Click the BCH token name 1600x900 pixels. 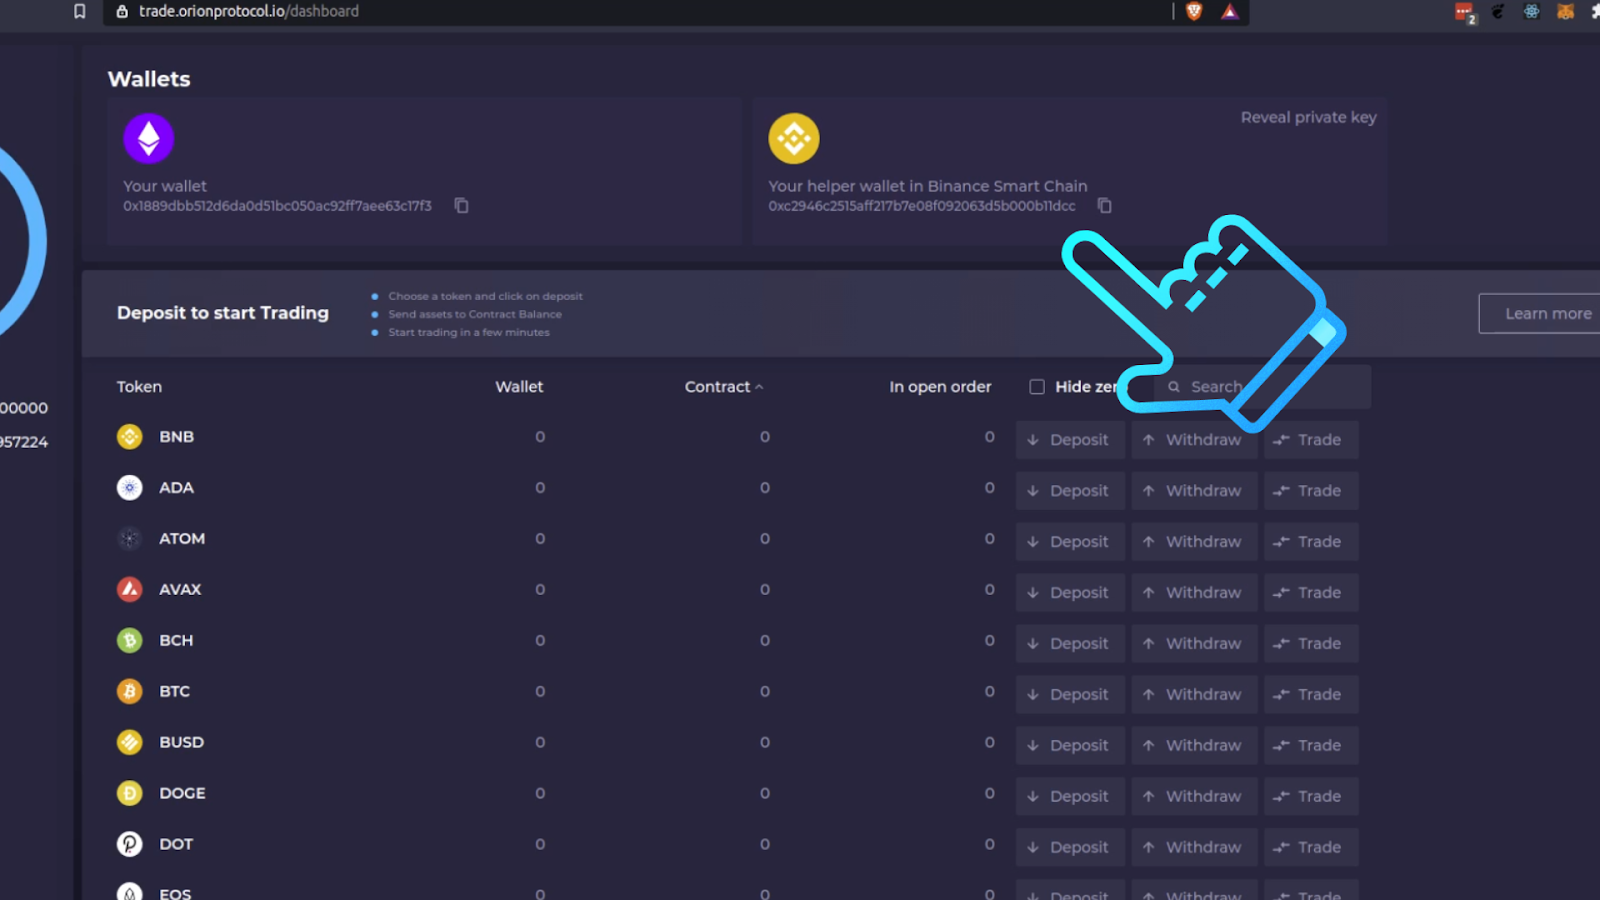[x=176, y=641]
